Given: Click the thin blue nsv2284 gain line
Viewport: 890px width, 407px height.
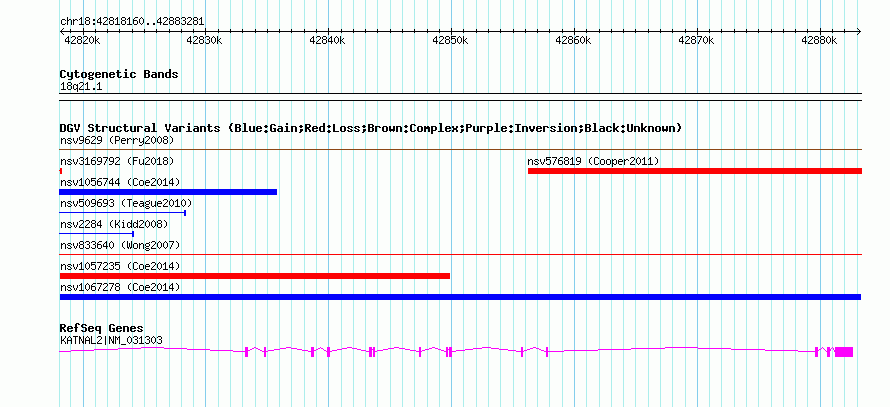Looking at the screenshot, I should (x=96, y=234).
